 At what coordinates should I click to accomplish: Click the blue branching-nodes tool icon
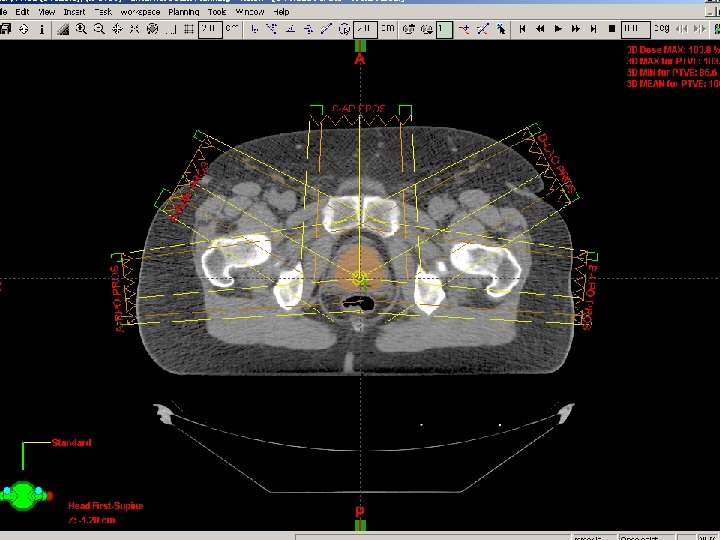pyautogui.click(x=272, y=29)
